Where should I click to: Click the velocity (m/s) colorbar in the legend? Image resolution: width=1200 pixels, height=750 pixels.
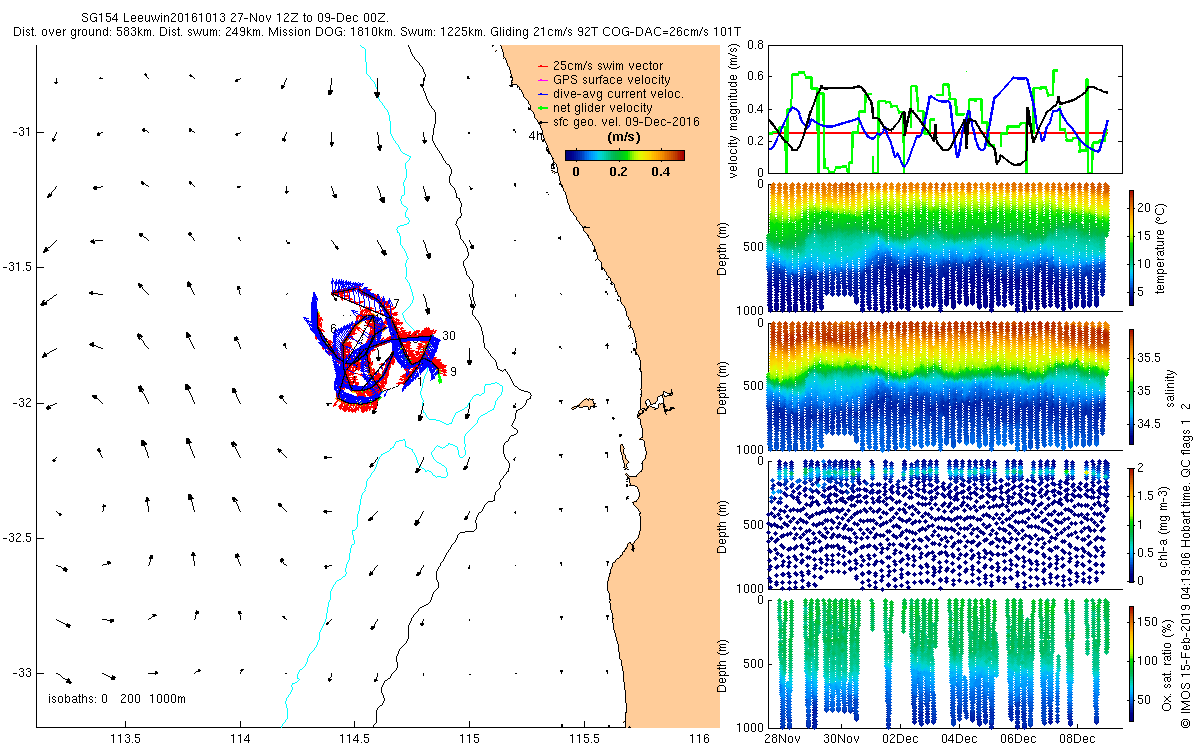point(625,155)
